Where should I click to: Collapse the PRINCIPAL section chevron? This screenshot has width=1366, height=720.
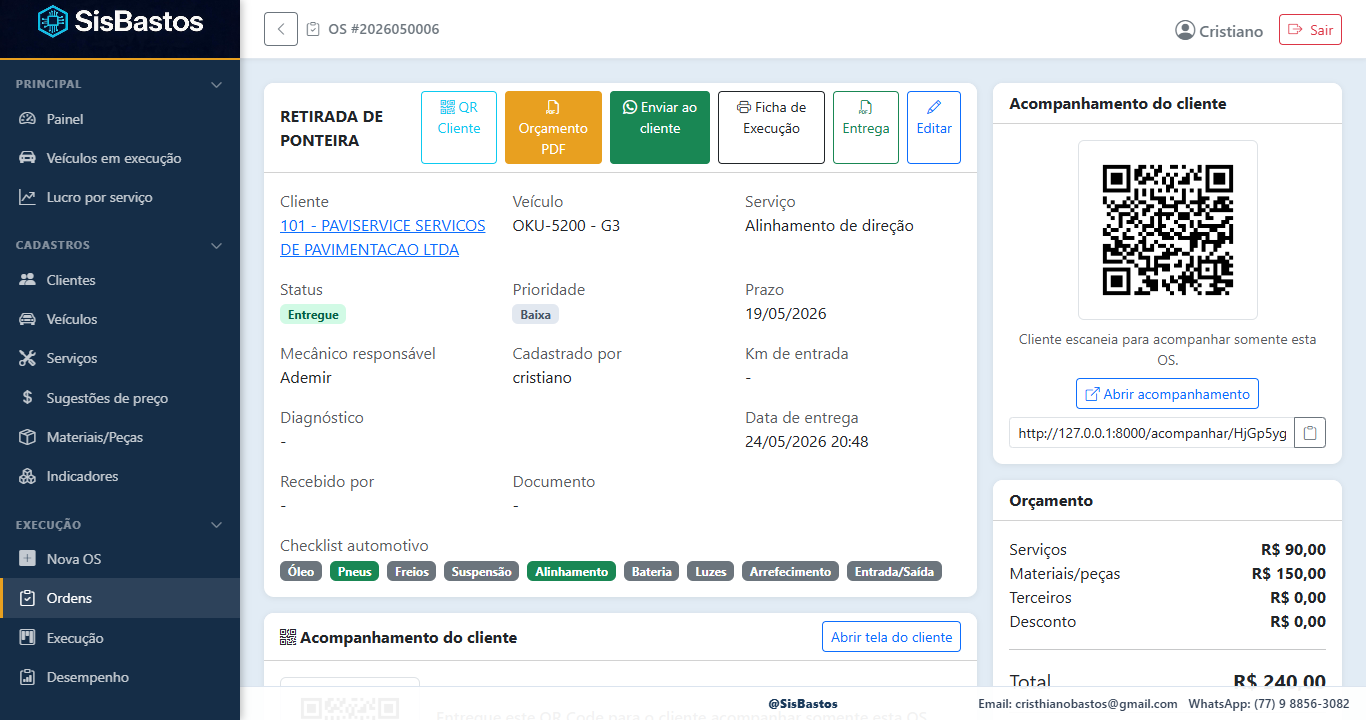[216, 84]
